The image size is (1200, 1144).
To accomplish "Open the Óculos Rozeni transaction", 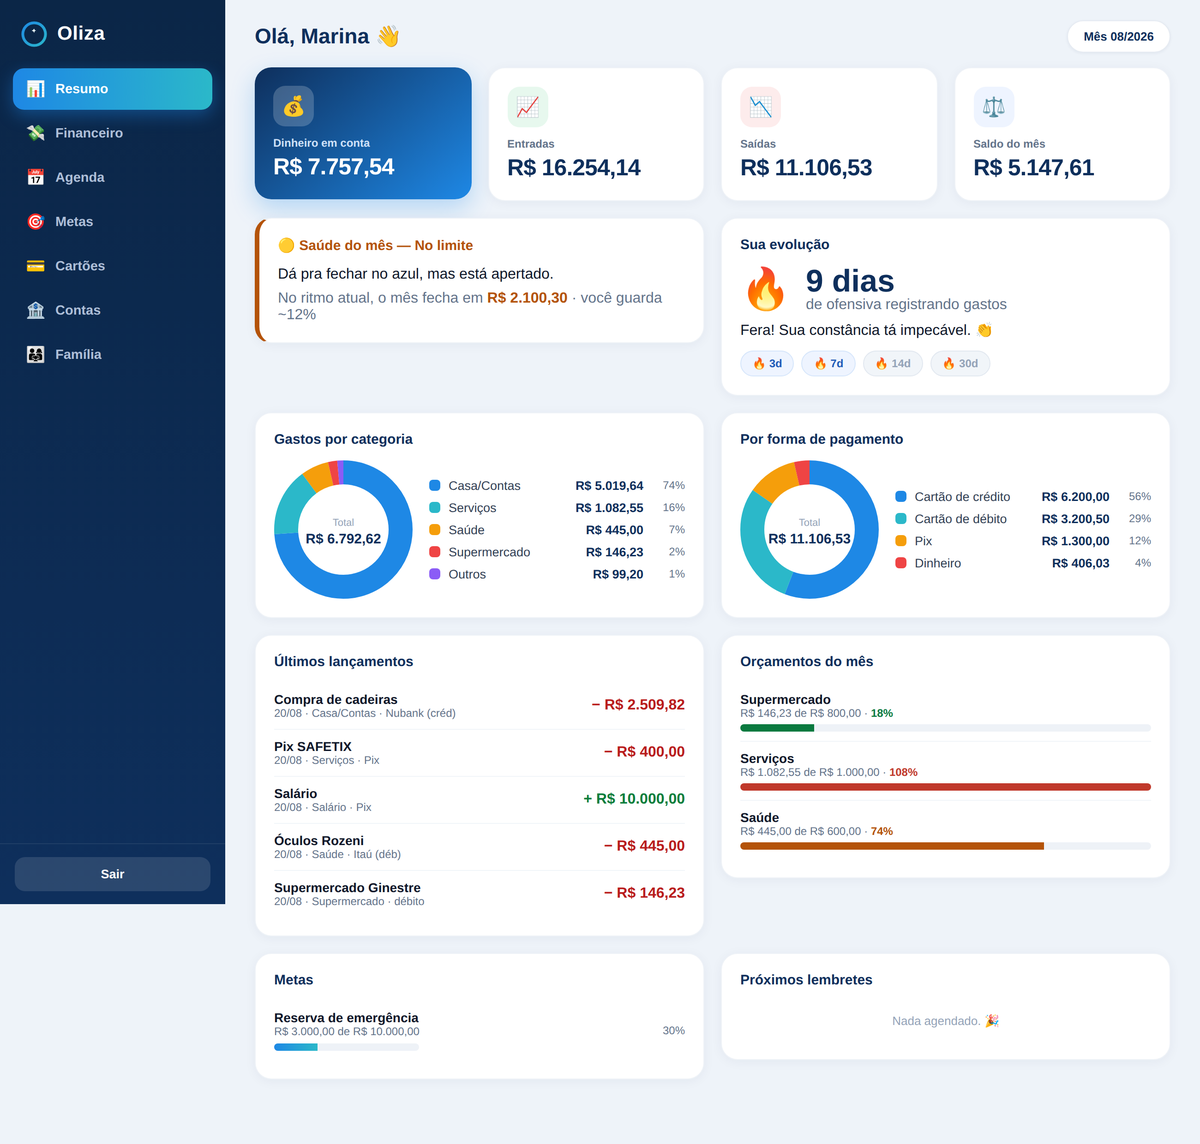I will click(x=479, y=847).
